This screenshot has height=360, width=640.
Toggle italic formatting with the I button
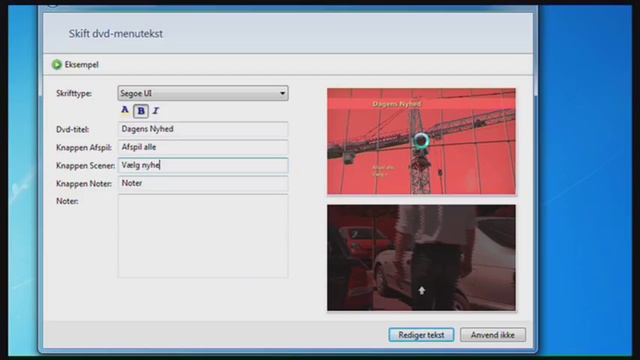point(156,111)
